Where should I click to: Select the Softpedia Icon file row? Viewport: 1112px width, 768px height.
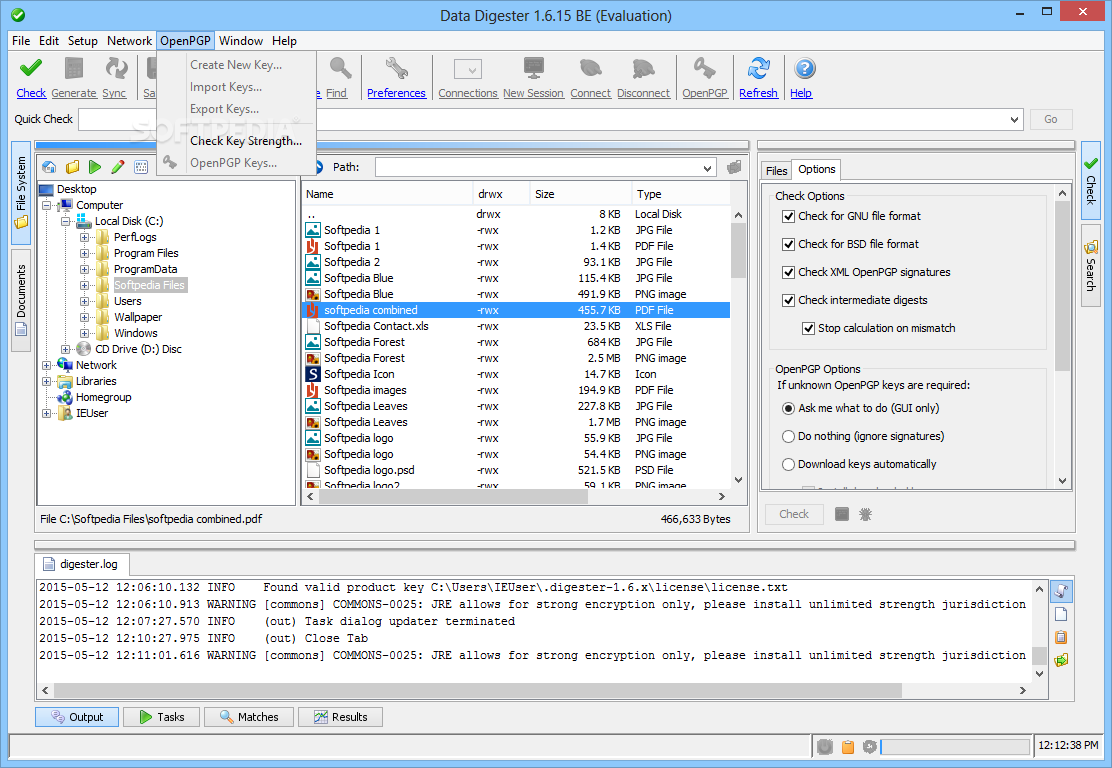[516, 374]
